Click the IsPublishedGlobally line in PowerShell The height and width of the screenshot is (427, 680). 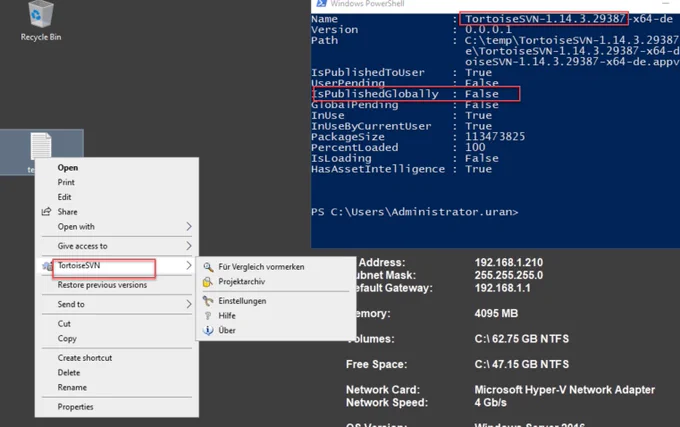(405, 94)
